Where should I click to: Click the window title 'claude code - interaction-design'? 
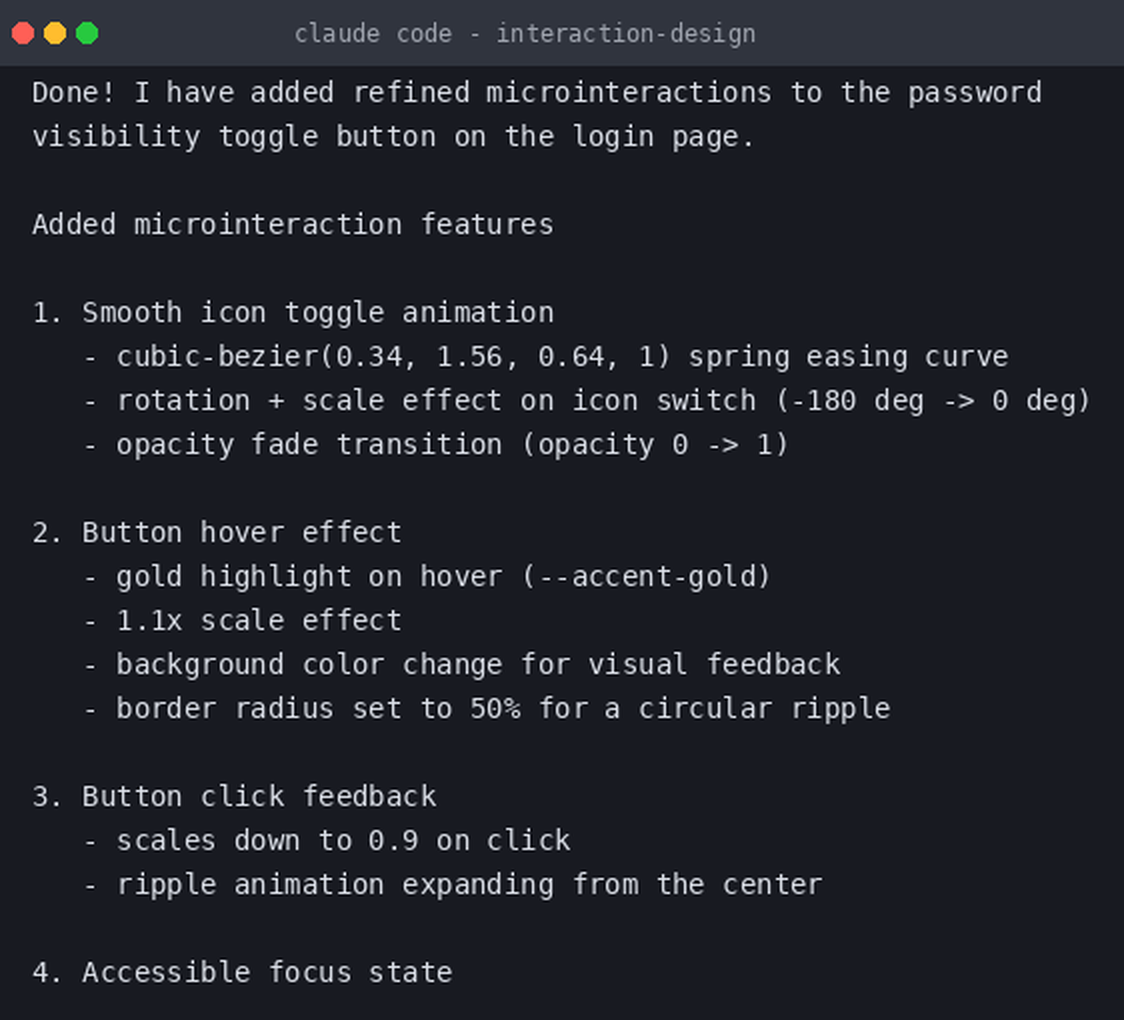[525, 34]
